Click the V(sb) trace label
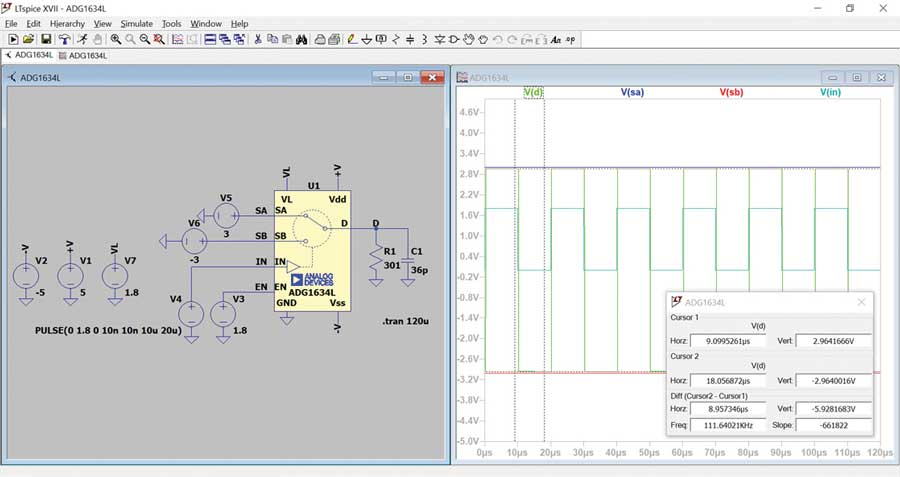The image size is (900, 477). pos(732,92)
